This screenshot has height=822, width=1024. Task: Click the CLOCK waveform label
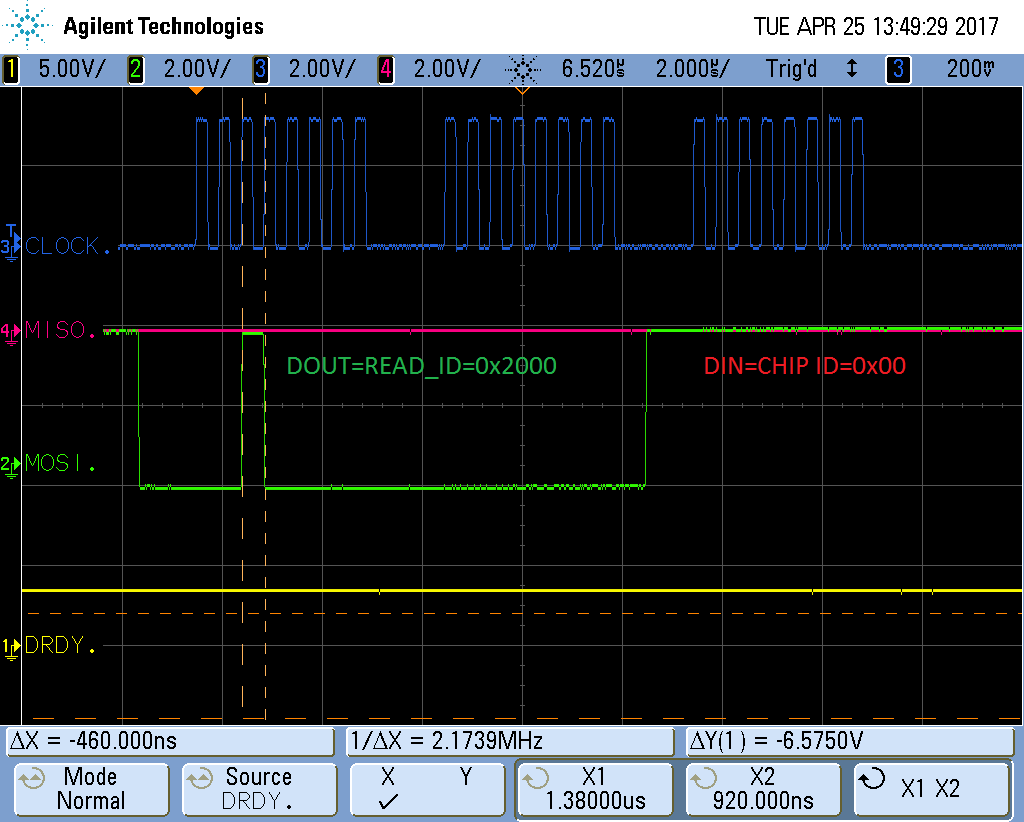point(67,246)
